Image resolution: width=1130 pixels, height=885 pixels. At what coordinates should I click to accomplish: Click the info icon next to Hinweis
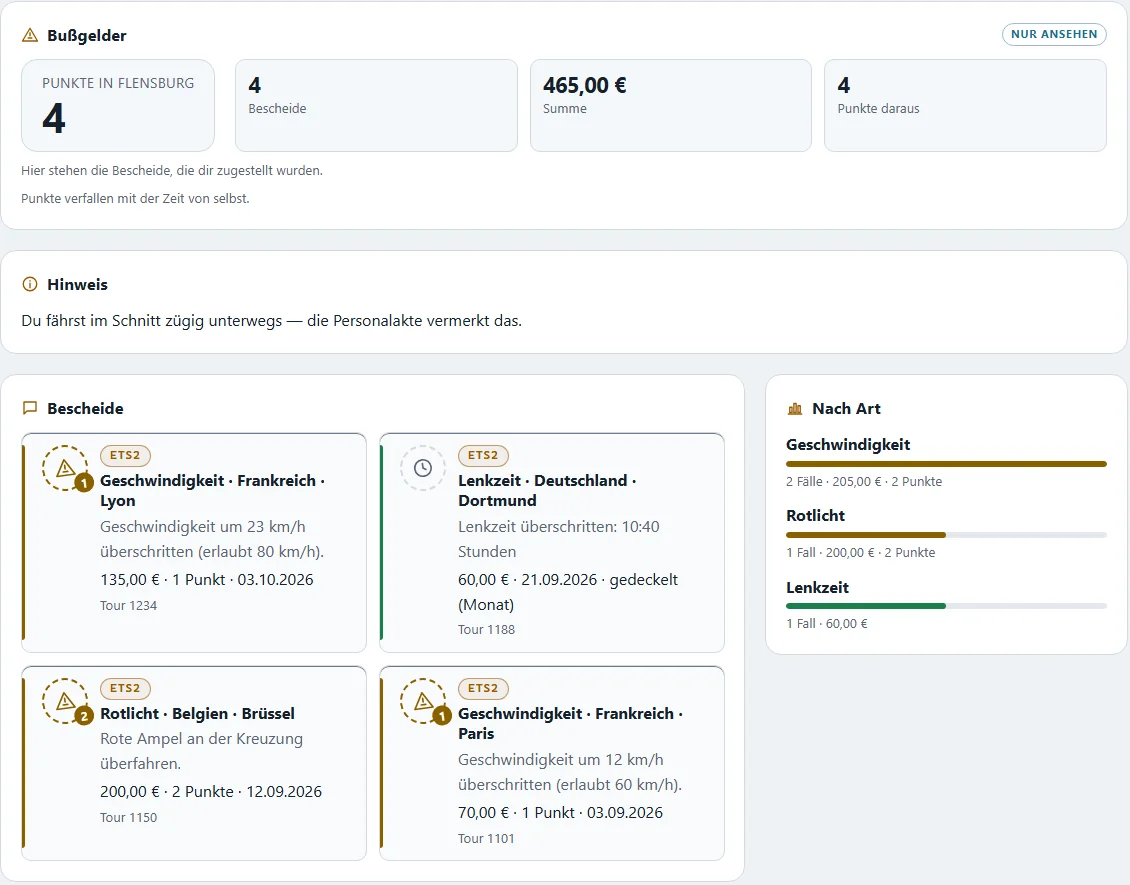point(30,285)
